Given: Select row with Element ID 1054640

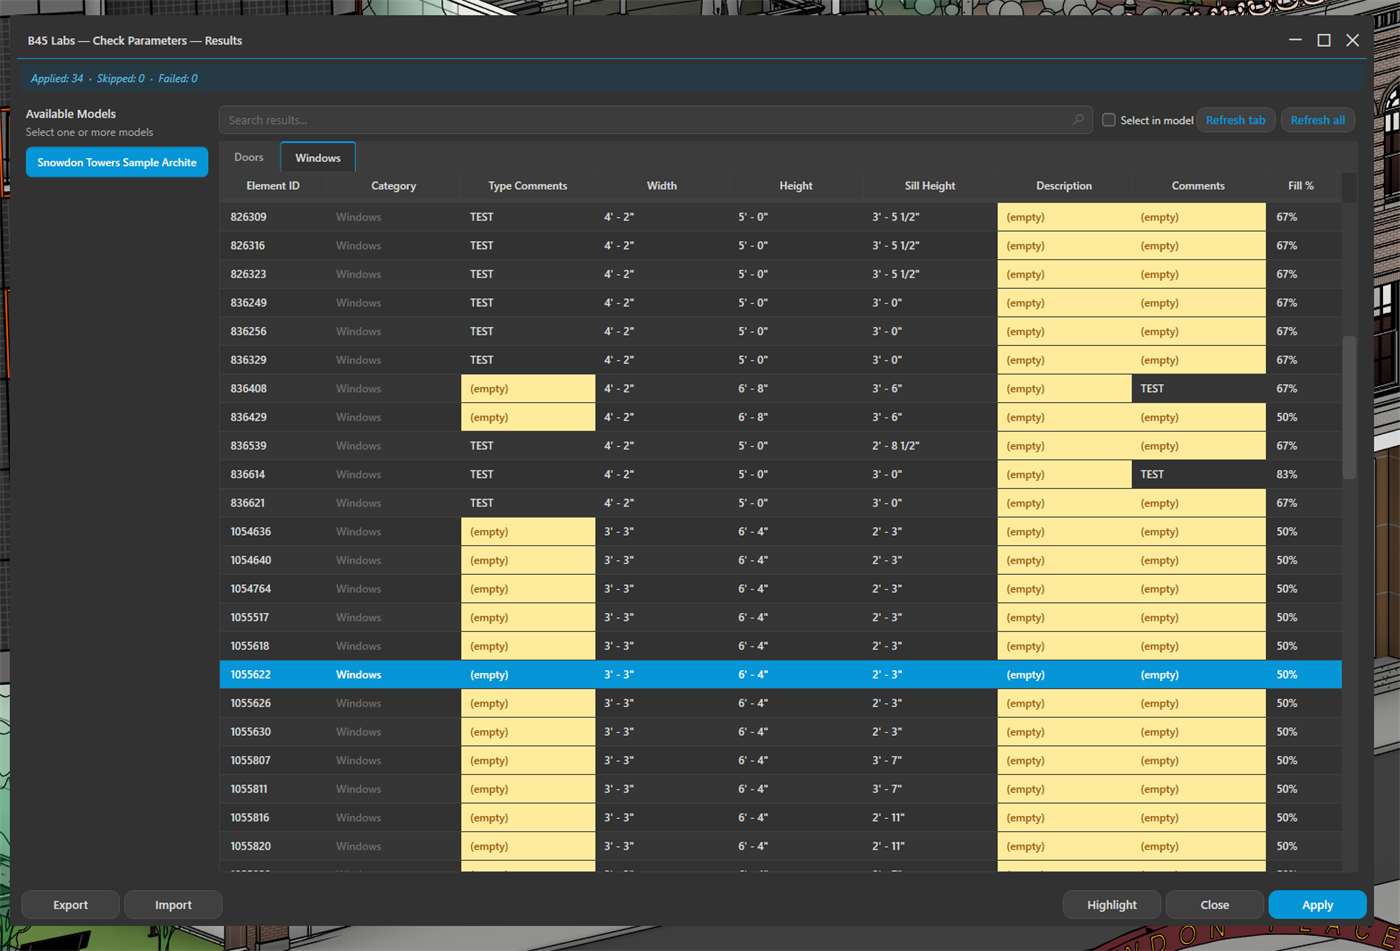Looking at the screenshot, I should tap(781, 560).
